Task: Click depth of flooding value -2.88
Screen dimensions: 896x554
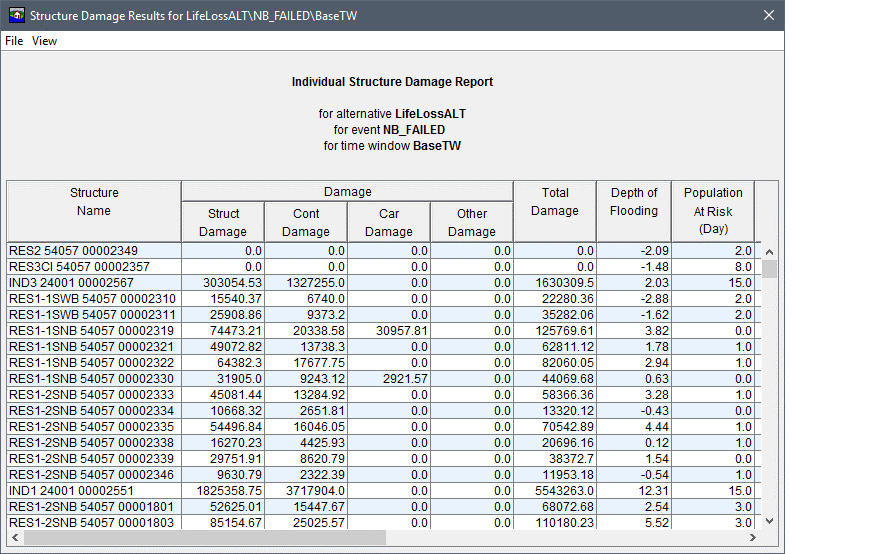Action: 654,299
